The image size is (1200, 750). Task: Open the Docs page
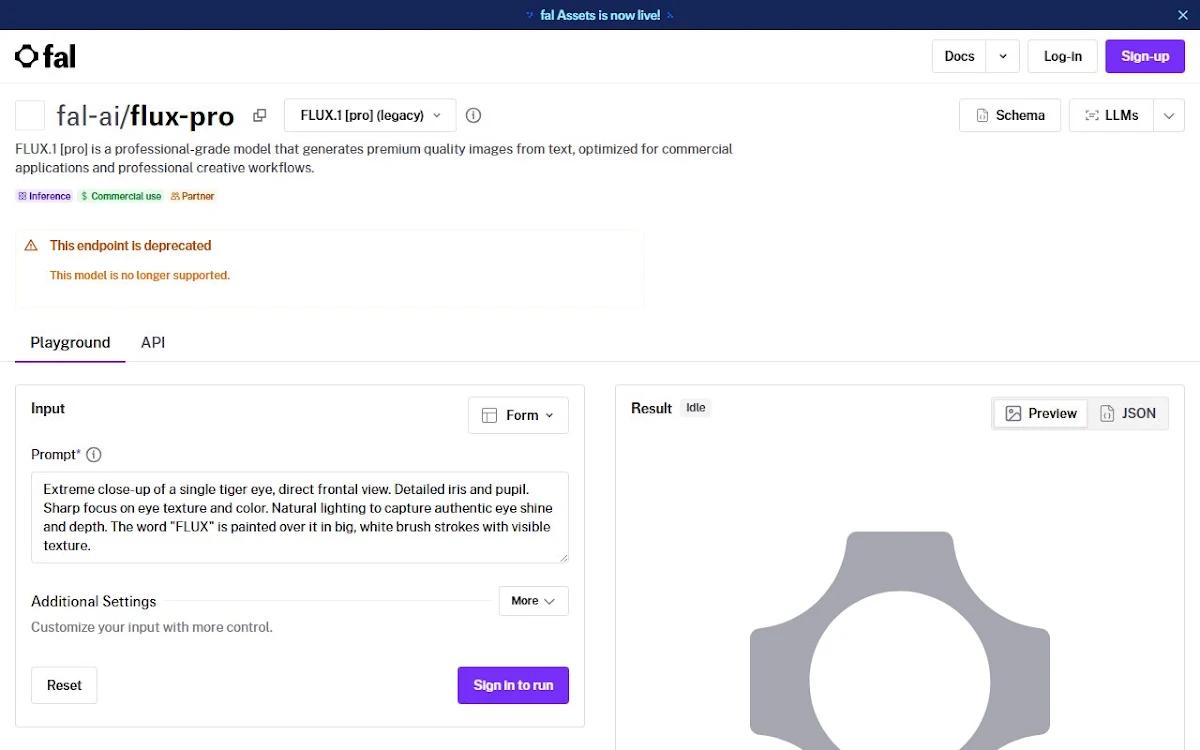(959, 56)
